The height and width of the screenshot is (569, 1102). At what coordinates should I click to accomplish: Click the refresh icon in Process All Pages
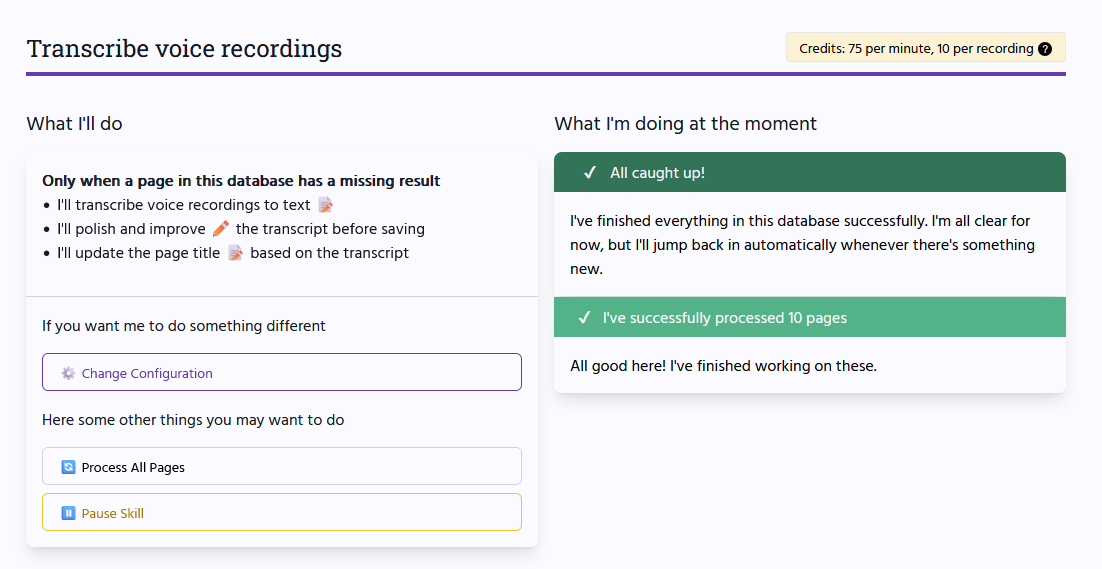click(x=68, y=467)
